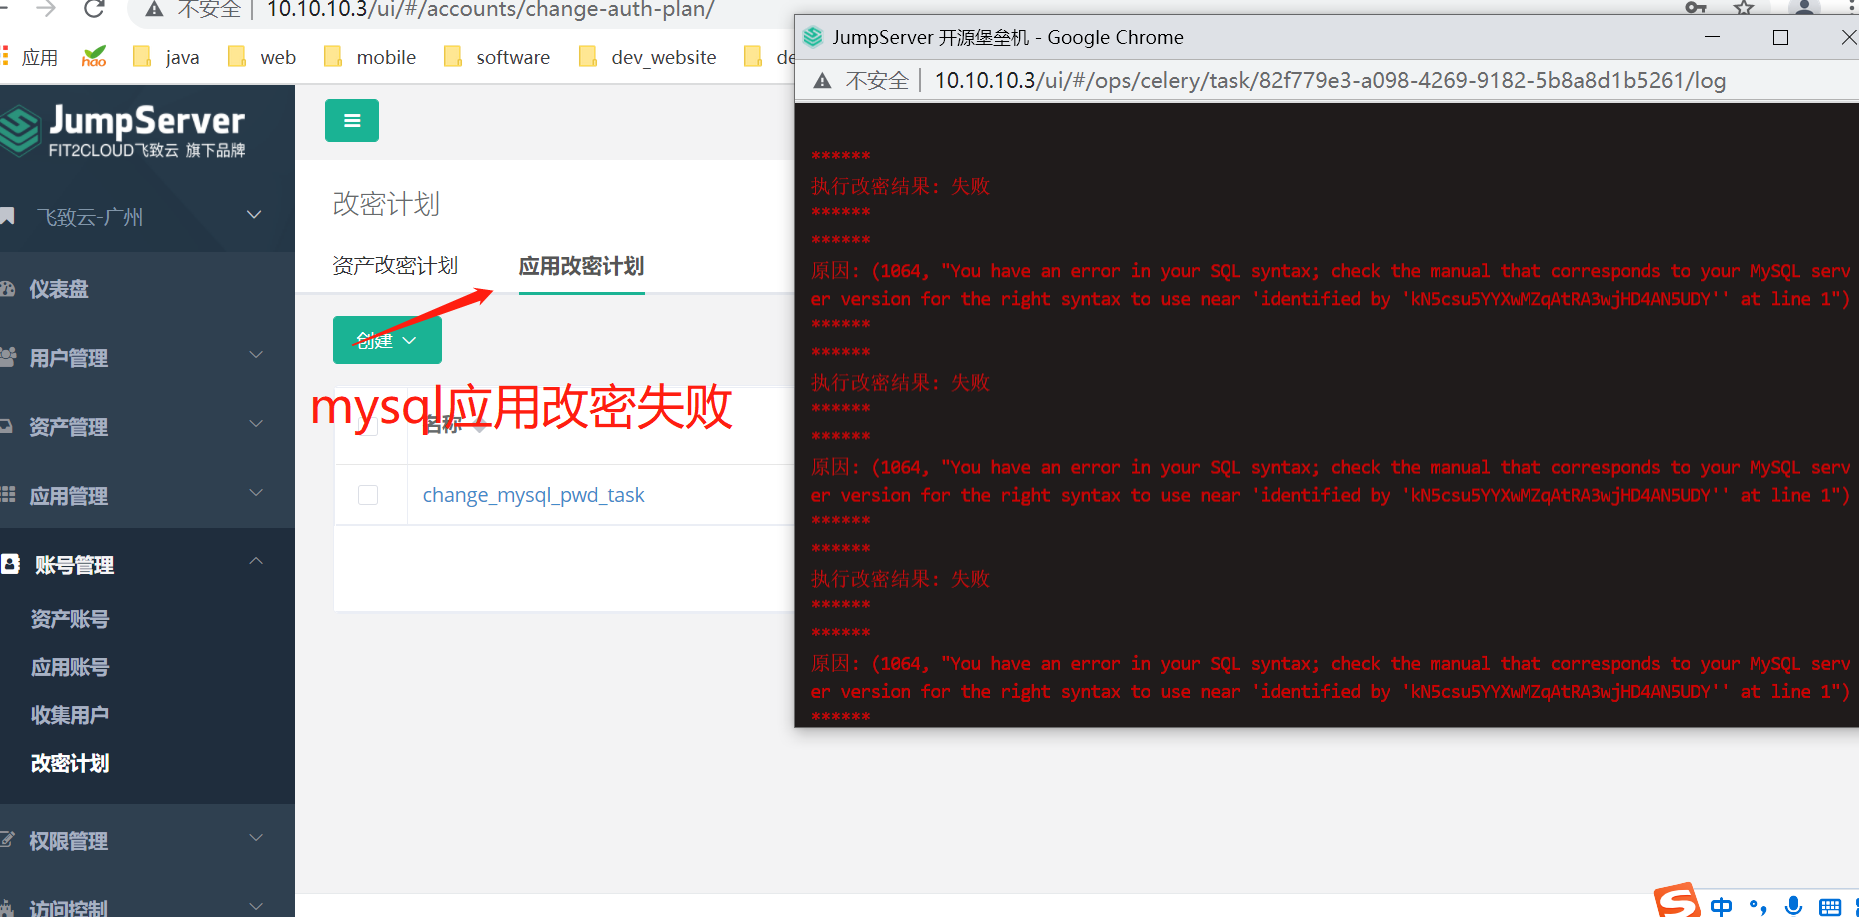Click the soft keyboard icon on the input method bar

pyautogui.click(x=1830, y=907)
